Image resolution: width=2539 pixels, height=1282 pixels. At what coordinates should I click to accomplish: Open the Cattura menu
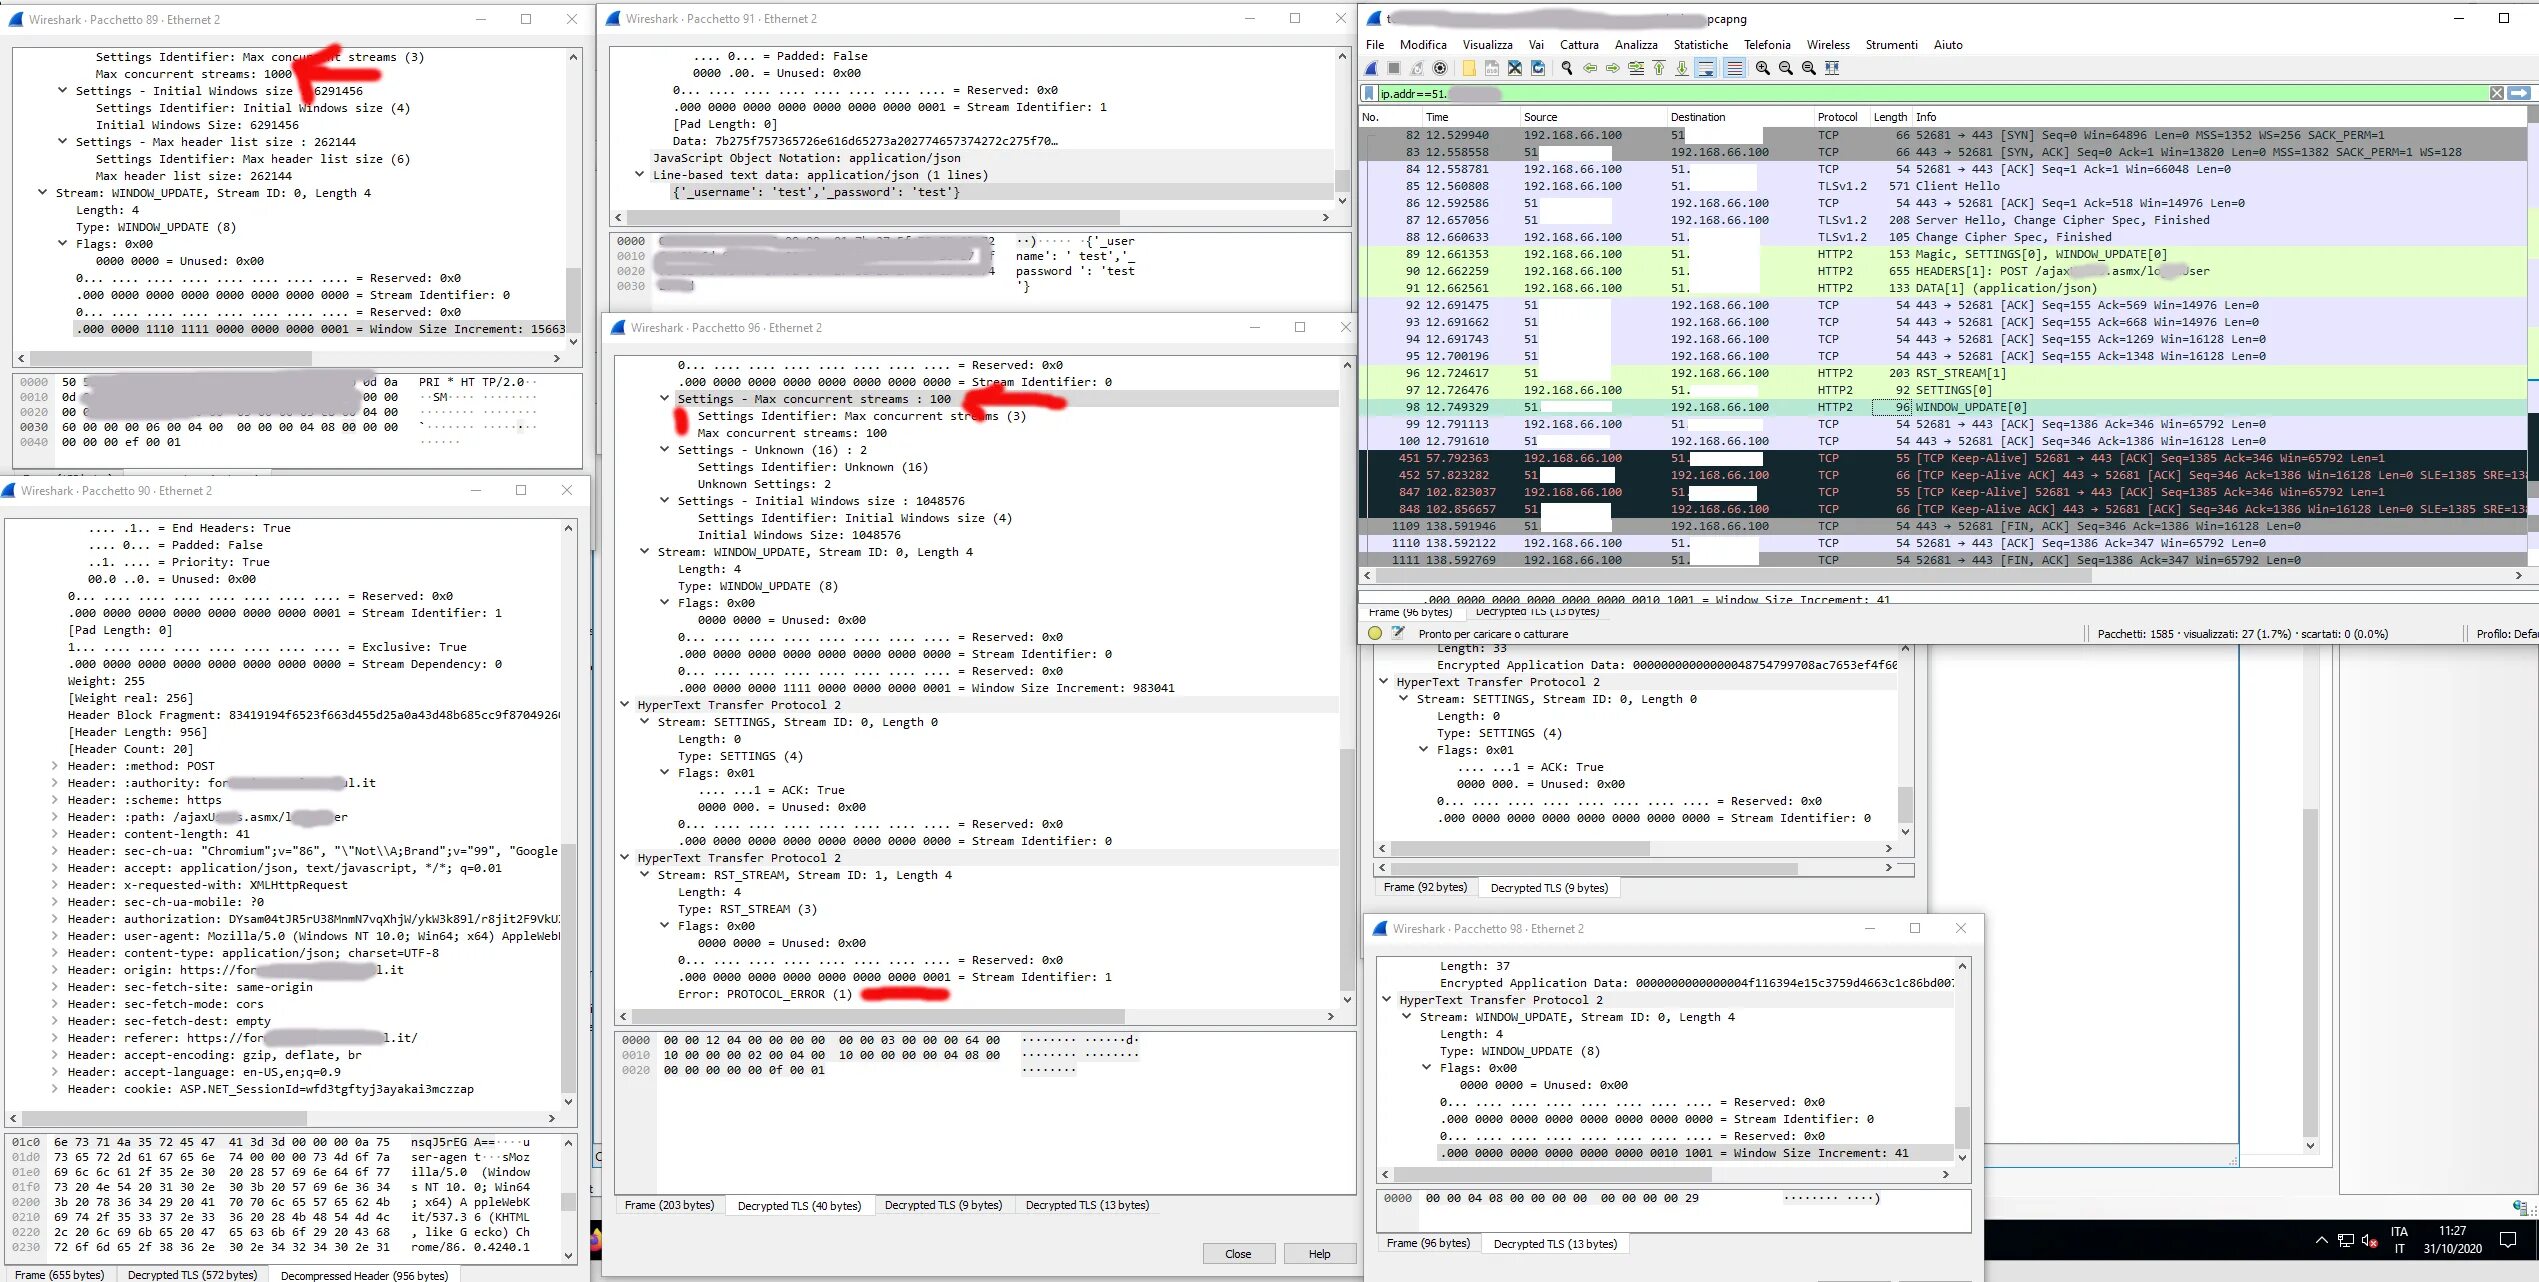[1579, 45]
